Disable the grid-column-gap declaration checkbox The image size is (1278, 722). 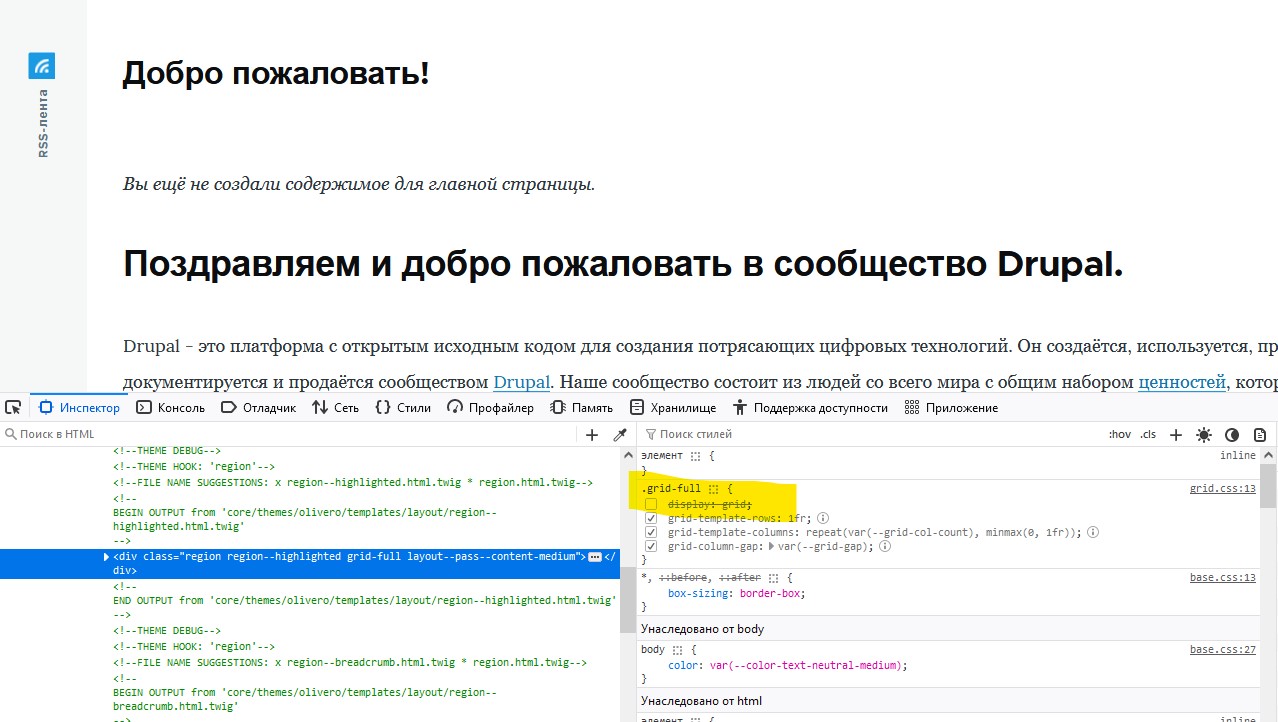click(x=651, y=547)
